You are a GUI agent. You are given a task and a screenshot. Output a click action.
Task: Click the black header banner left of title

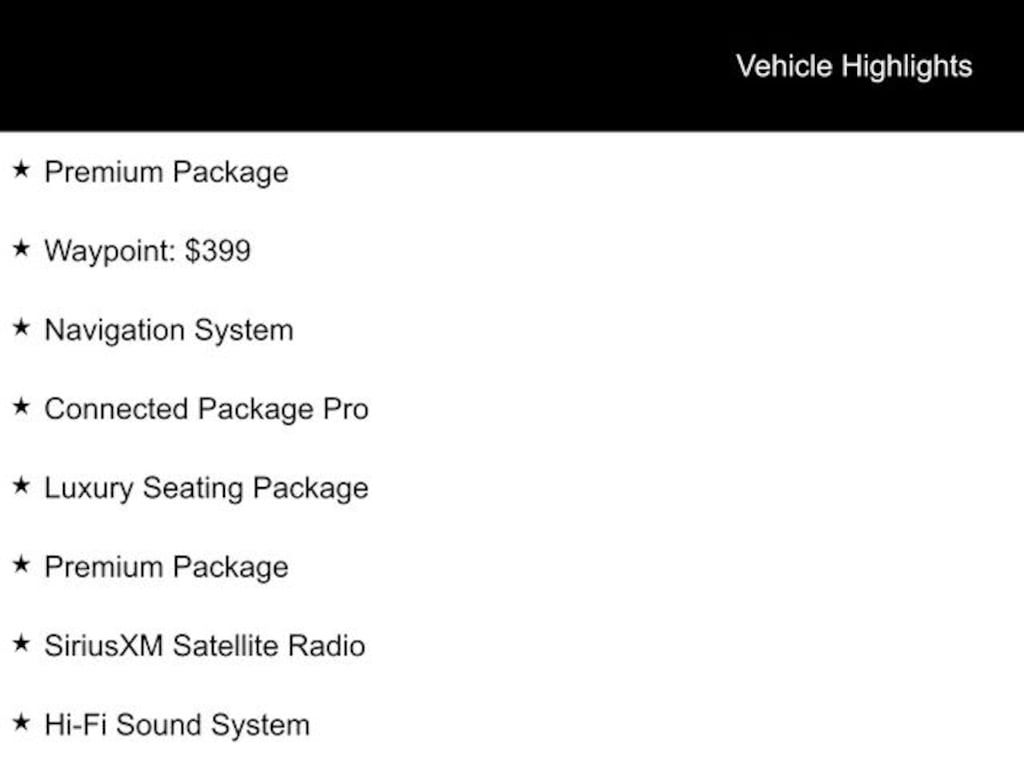[x=366, y=65]
